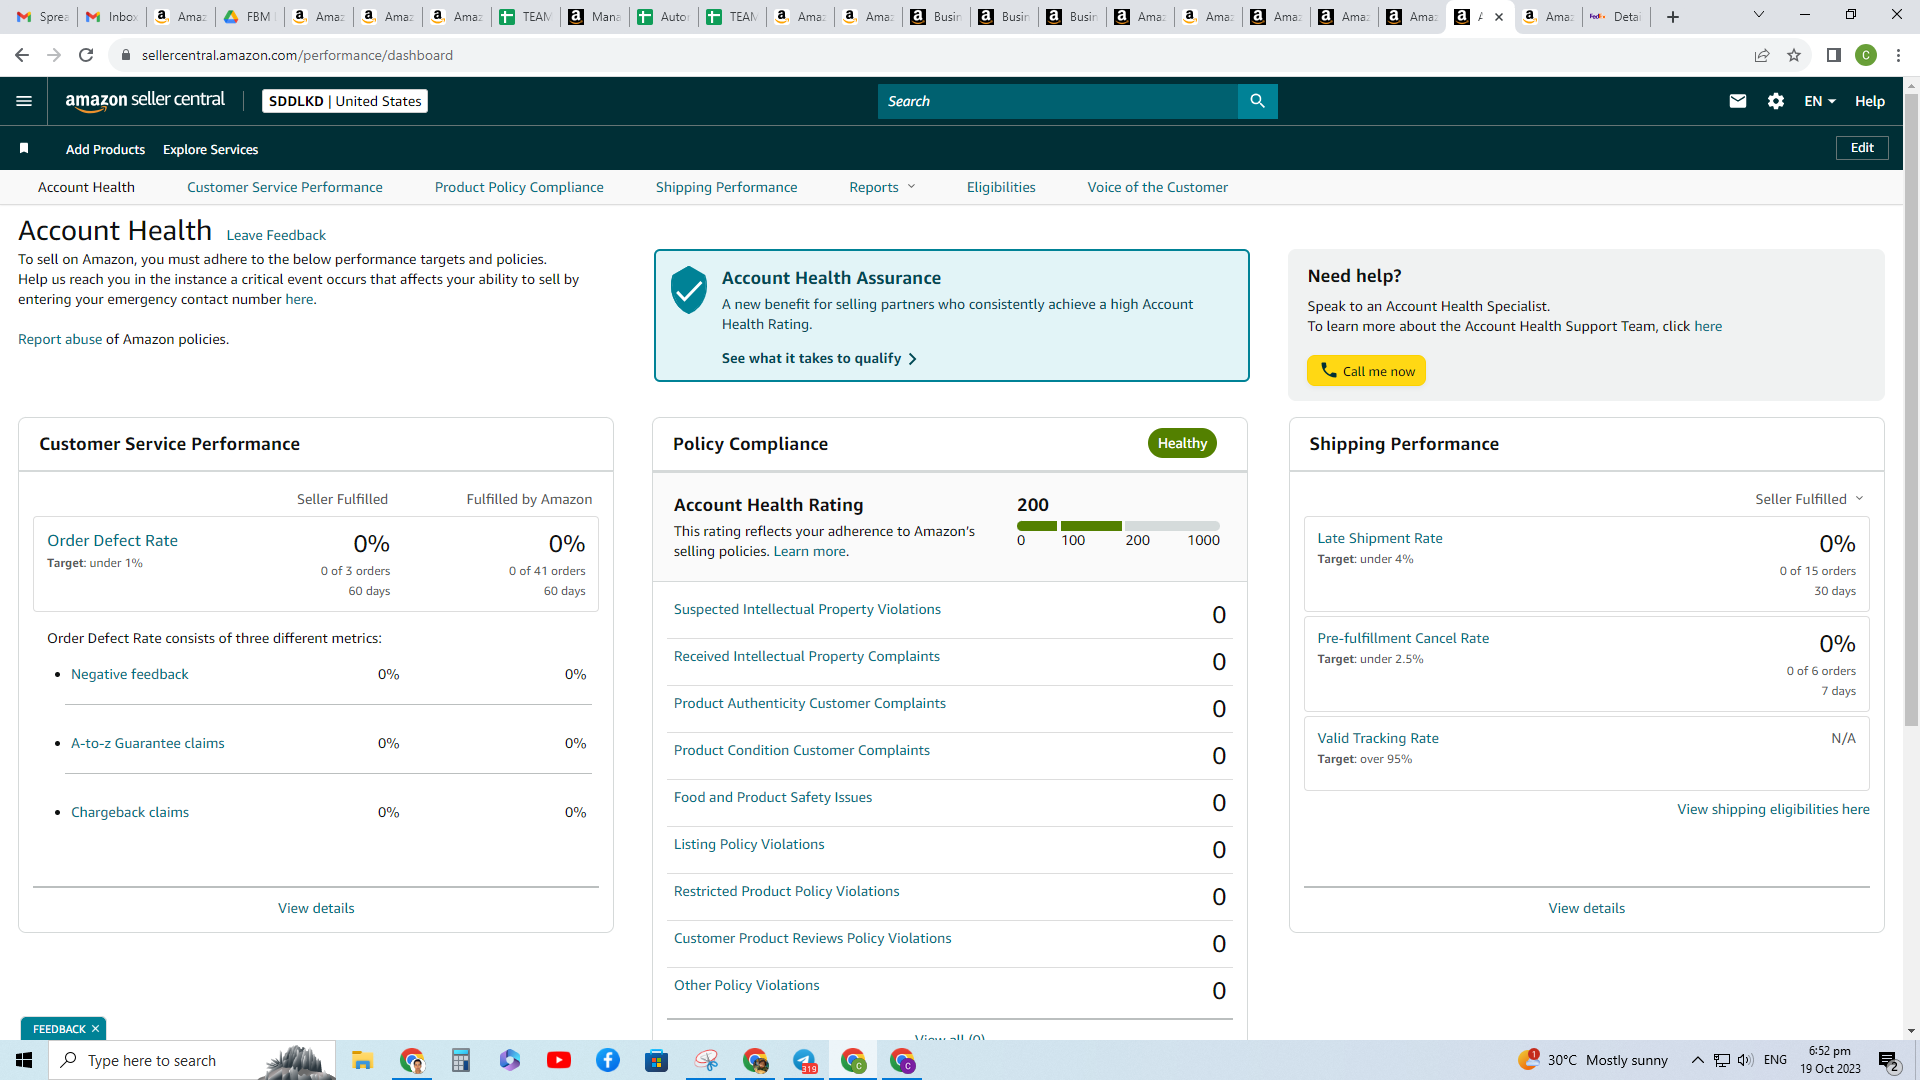
Task: Open the browser side panel icon
Action: click(x=1834, y=55)
